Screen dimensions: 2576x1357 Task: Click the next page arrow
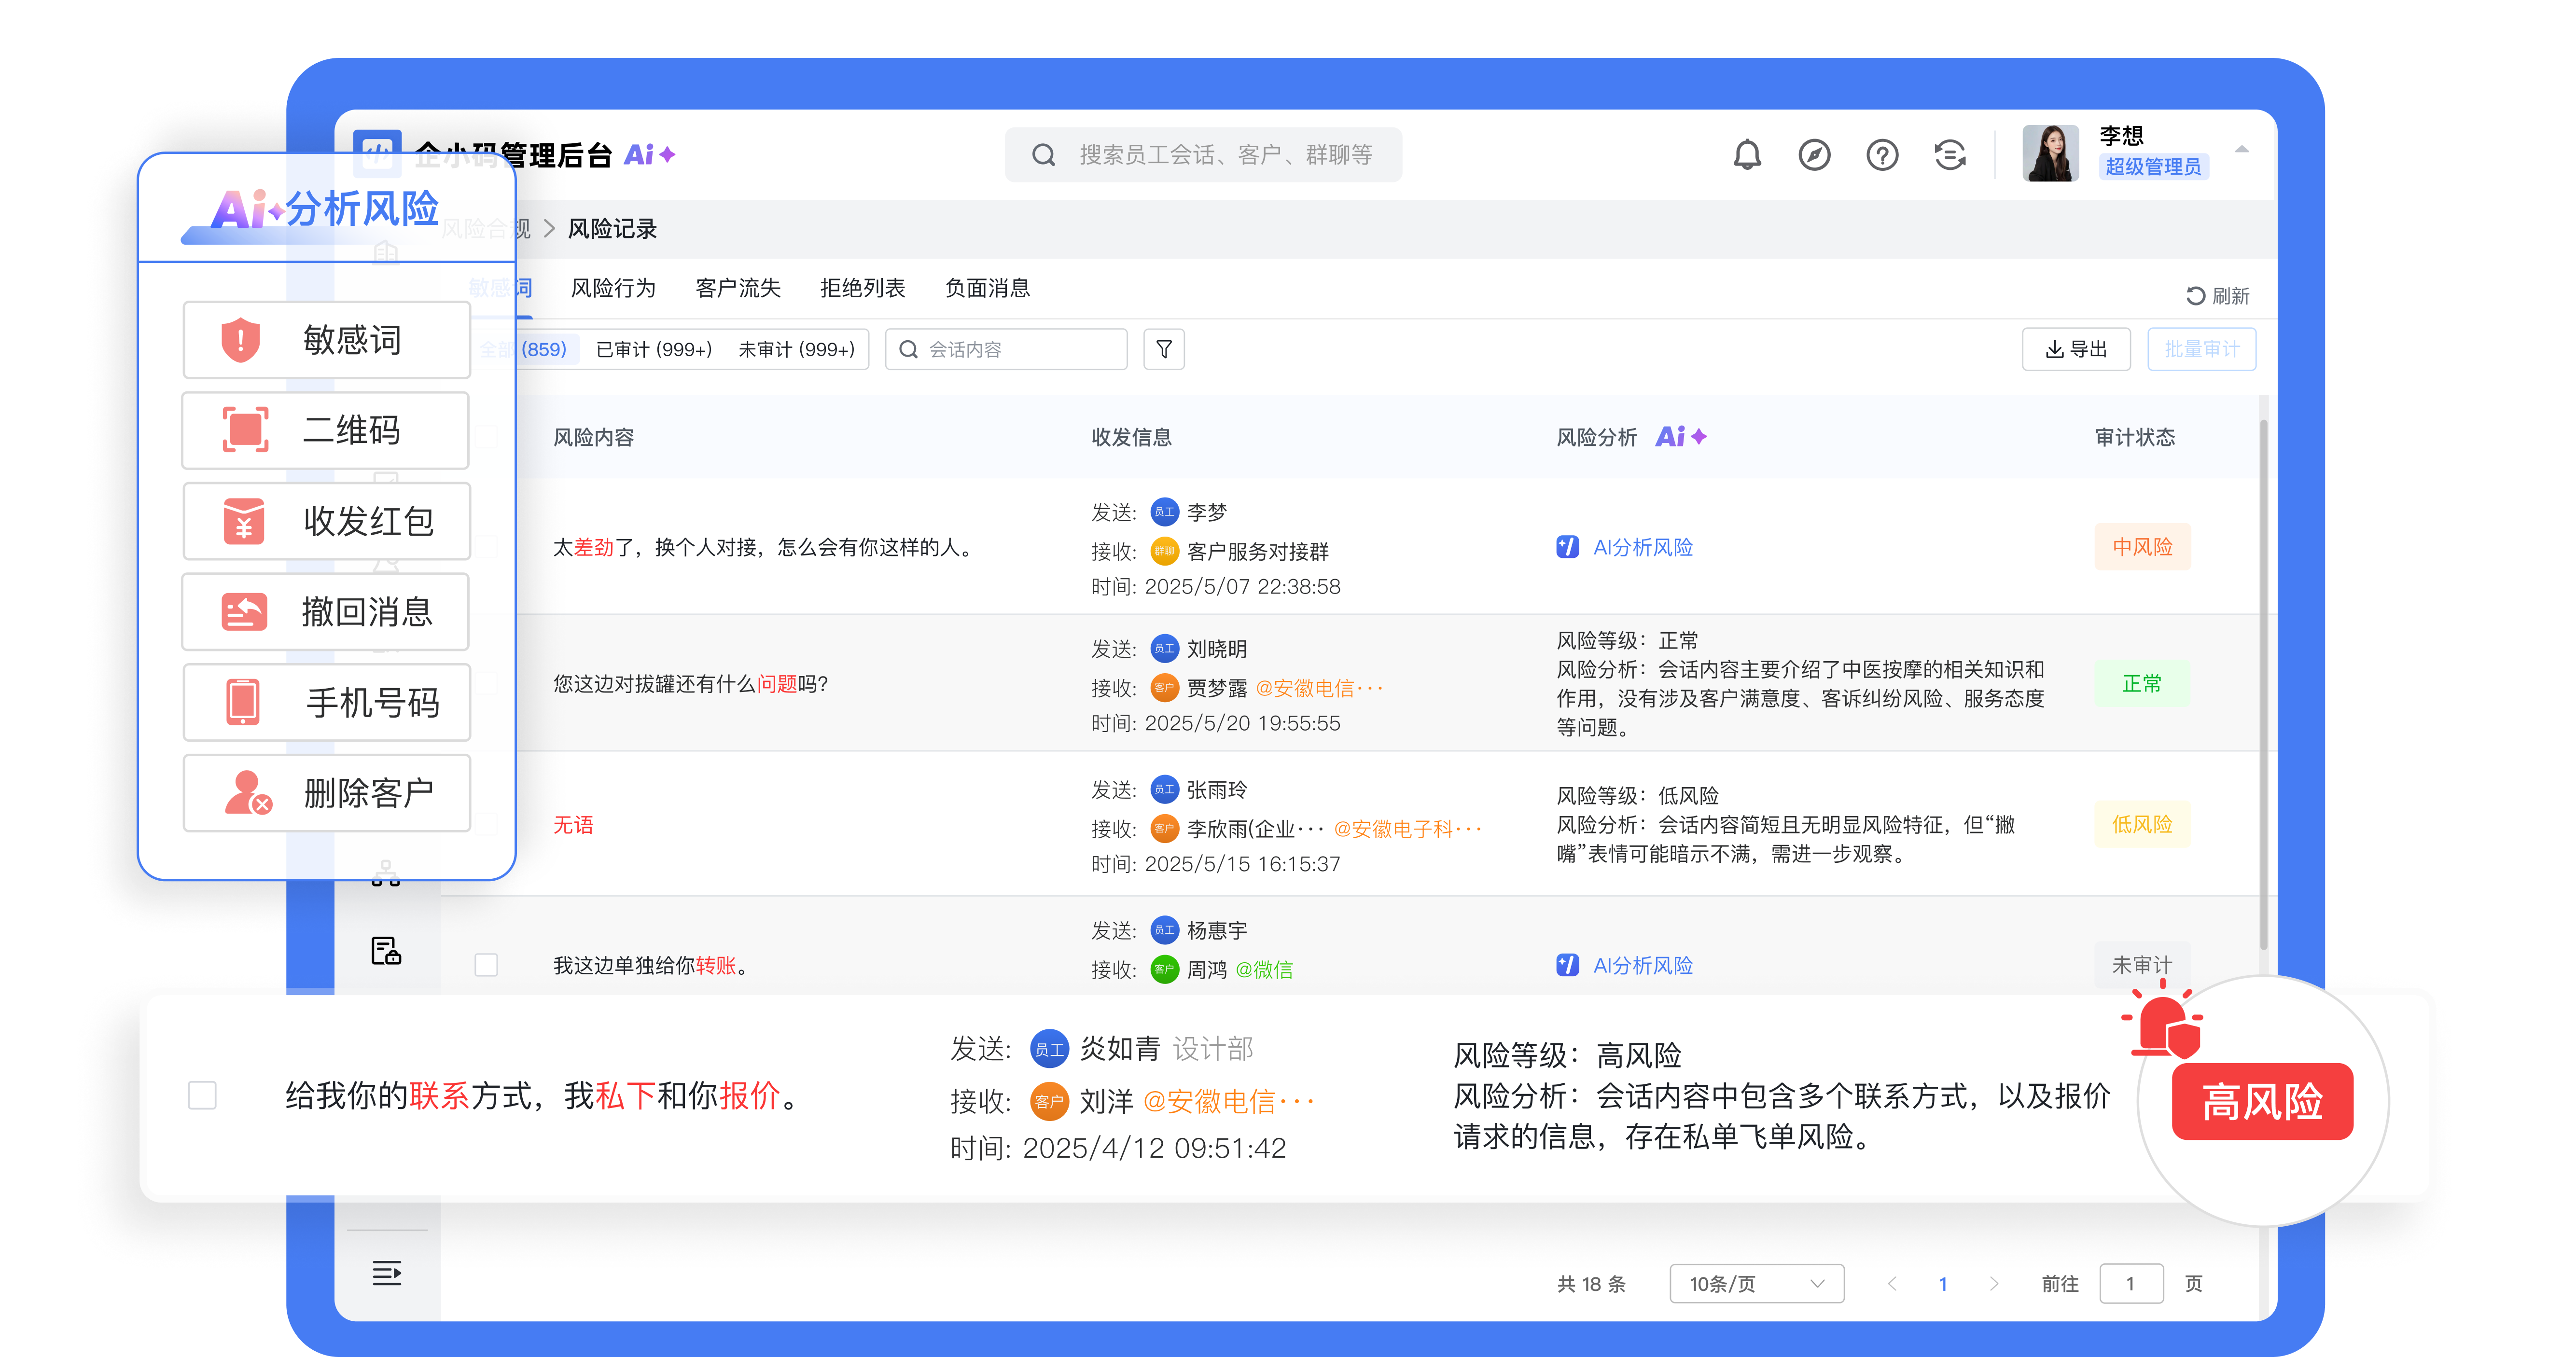point(1994,1284)
